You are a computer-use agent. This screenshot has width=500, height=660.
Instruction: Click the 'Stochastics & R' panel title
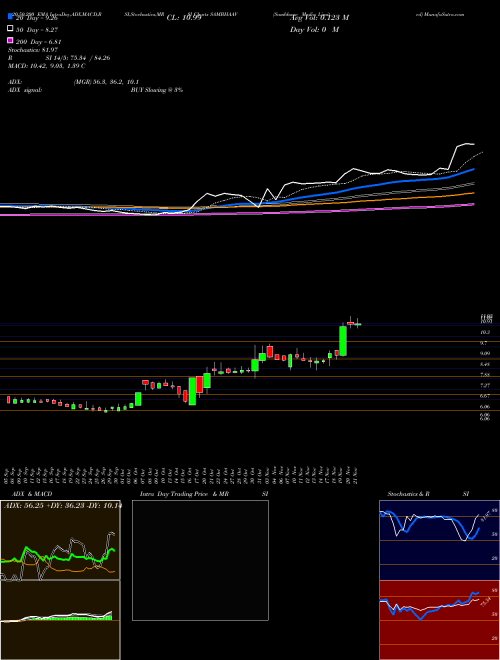[x=408, y=494]
